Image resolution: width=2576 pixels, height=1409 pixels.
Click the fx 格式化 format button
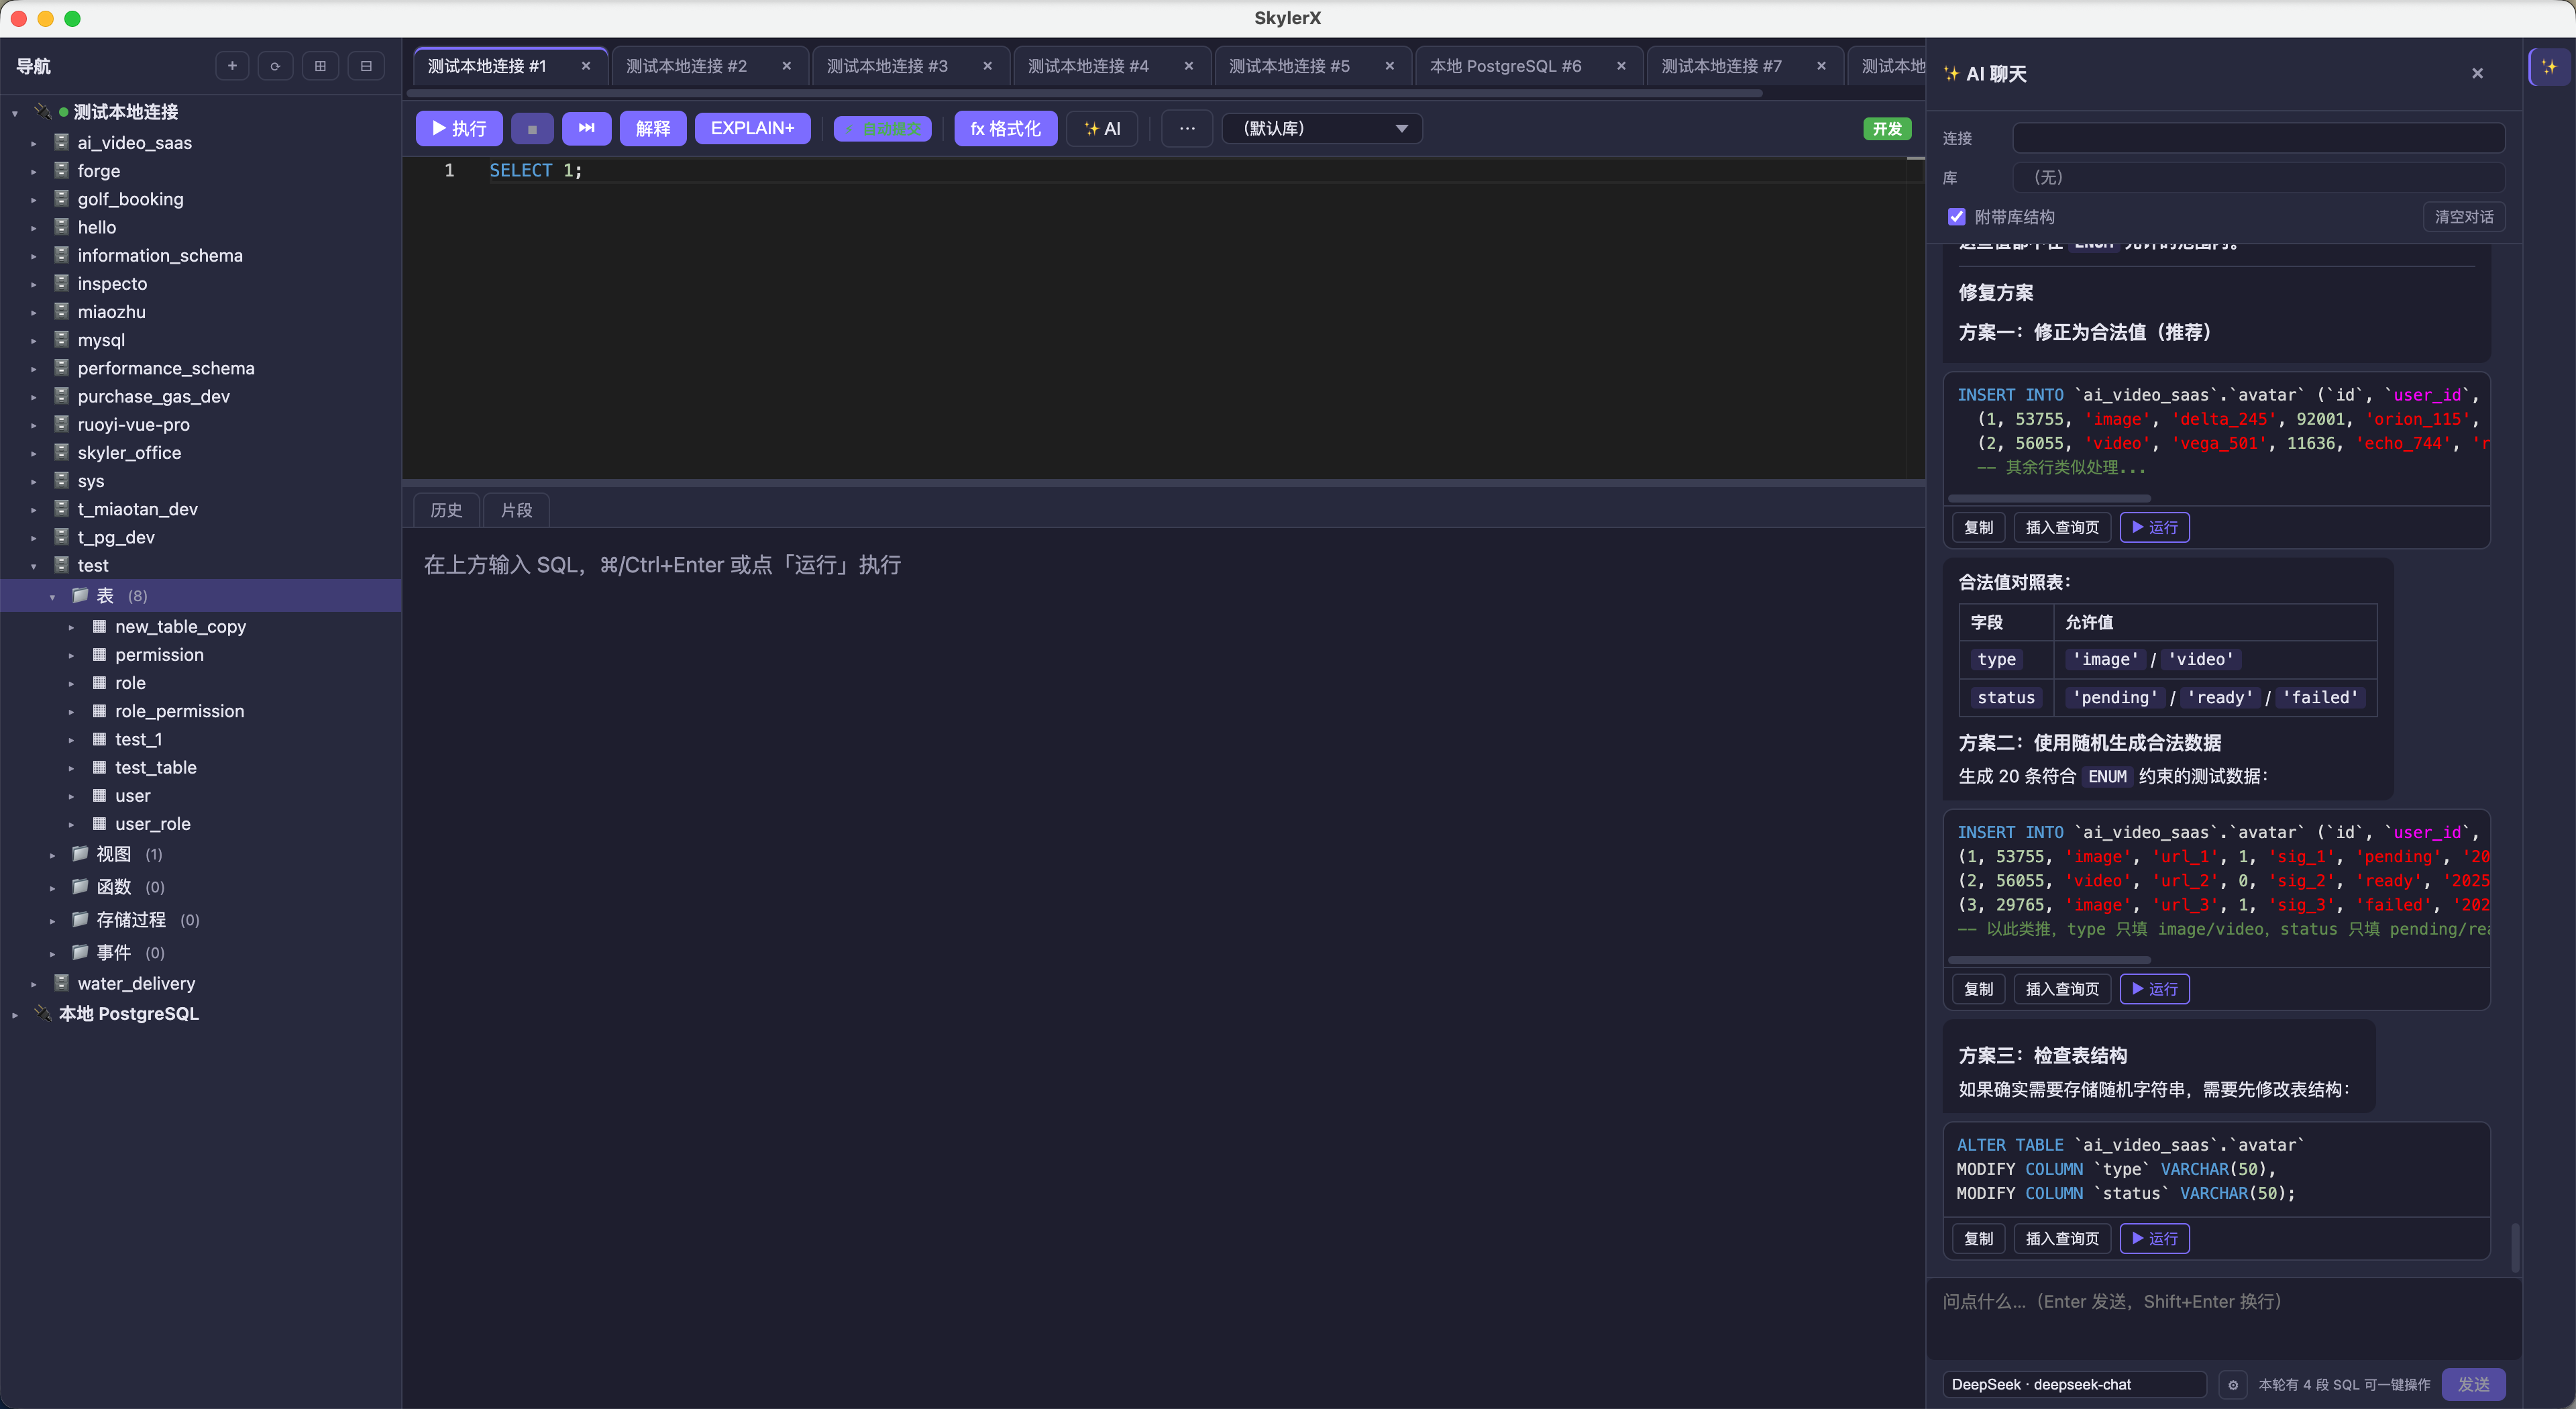(1005, 128)
